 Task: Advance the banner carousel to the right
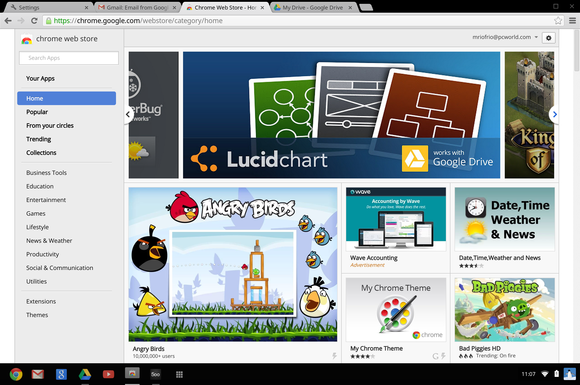[554, 114]
